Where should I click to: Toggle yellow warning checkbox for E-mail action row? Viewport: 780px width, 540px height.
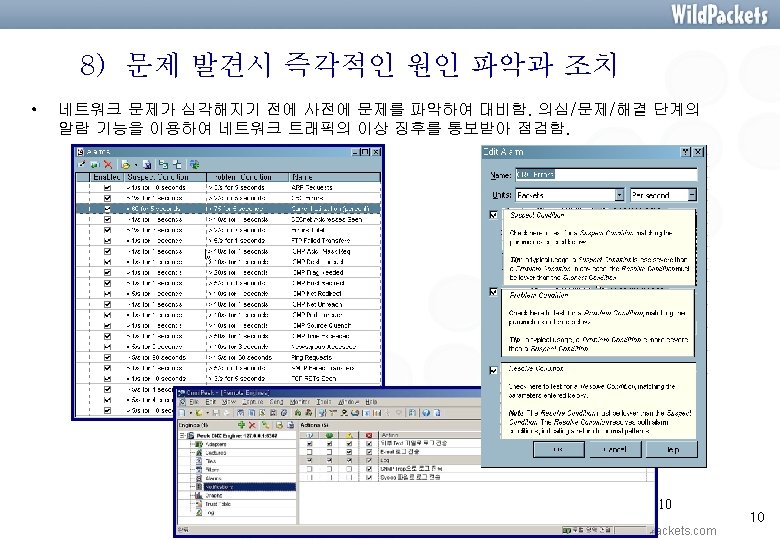click(349, 452)
